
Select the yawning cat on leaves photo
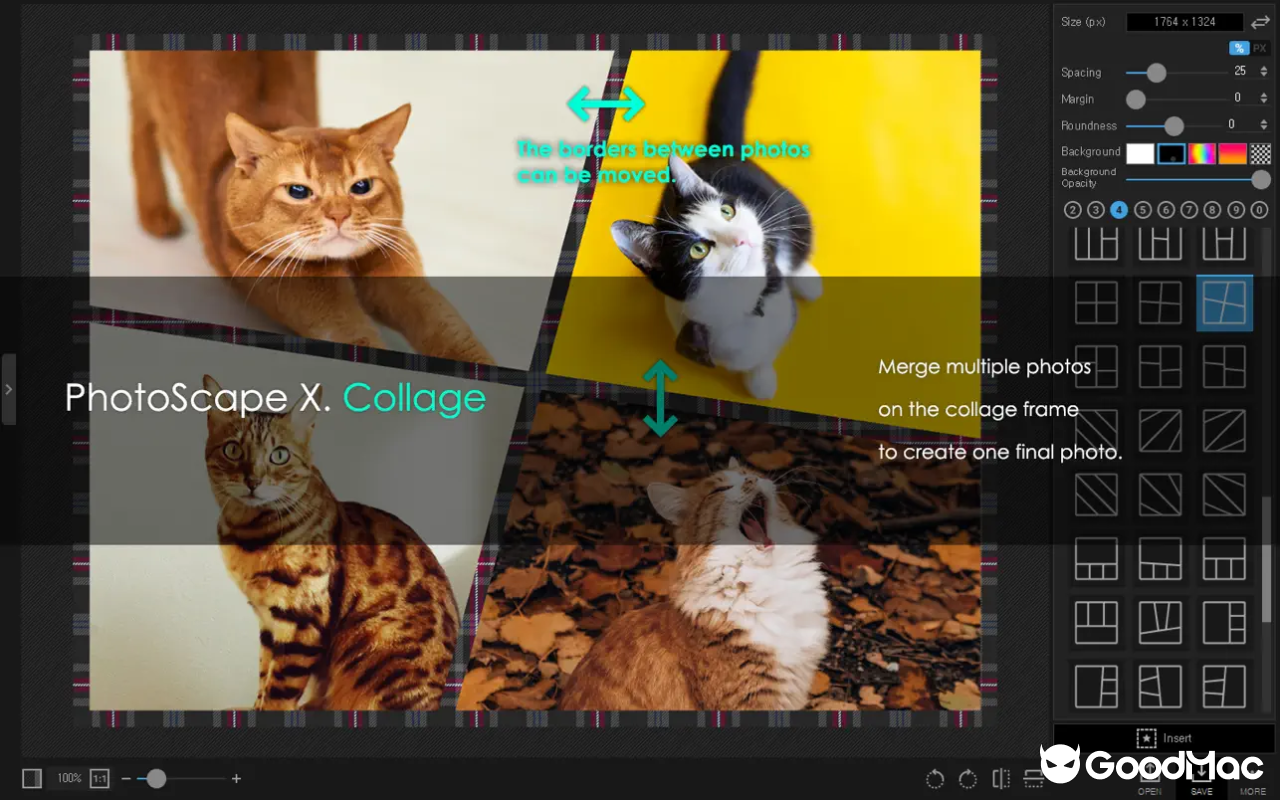click(730, 560)
